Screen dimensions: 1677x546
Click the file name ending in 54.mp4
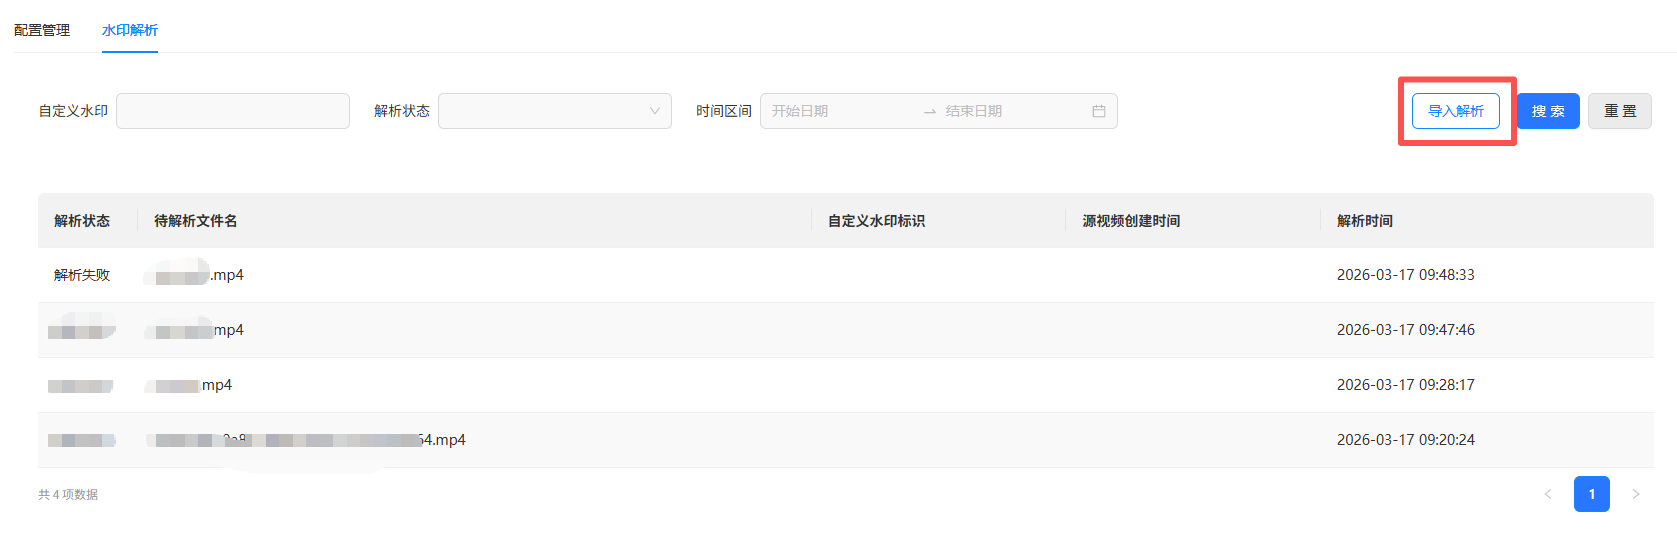tap(310, 440)
